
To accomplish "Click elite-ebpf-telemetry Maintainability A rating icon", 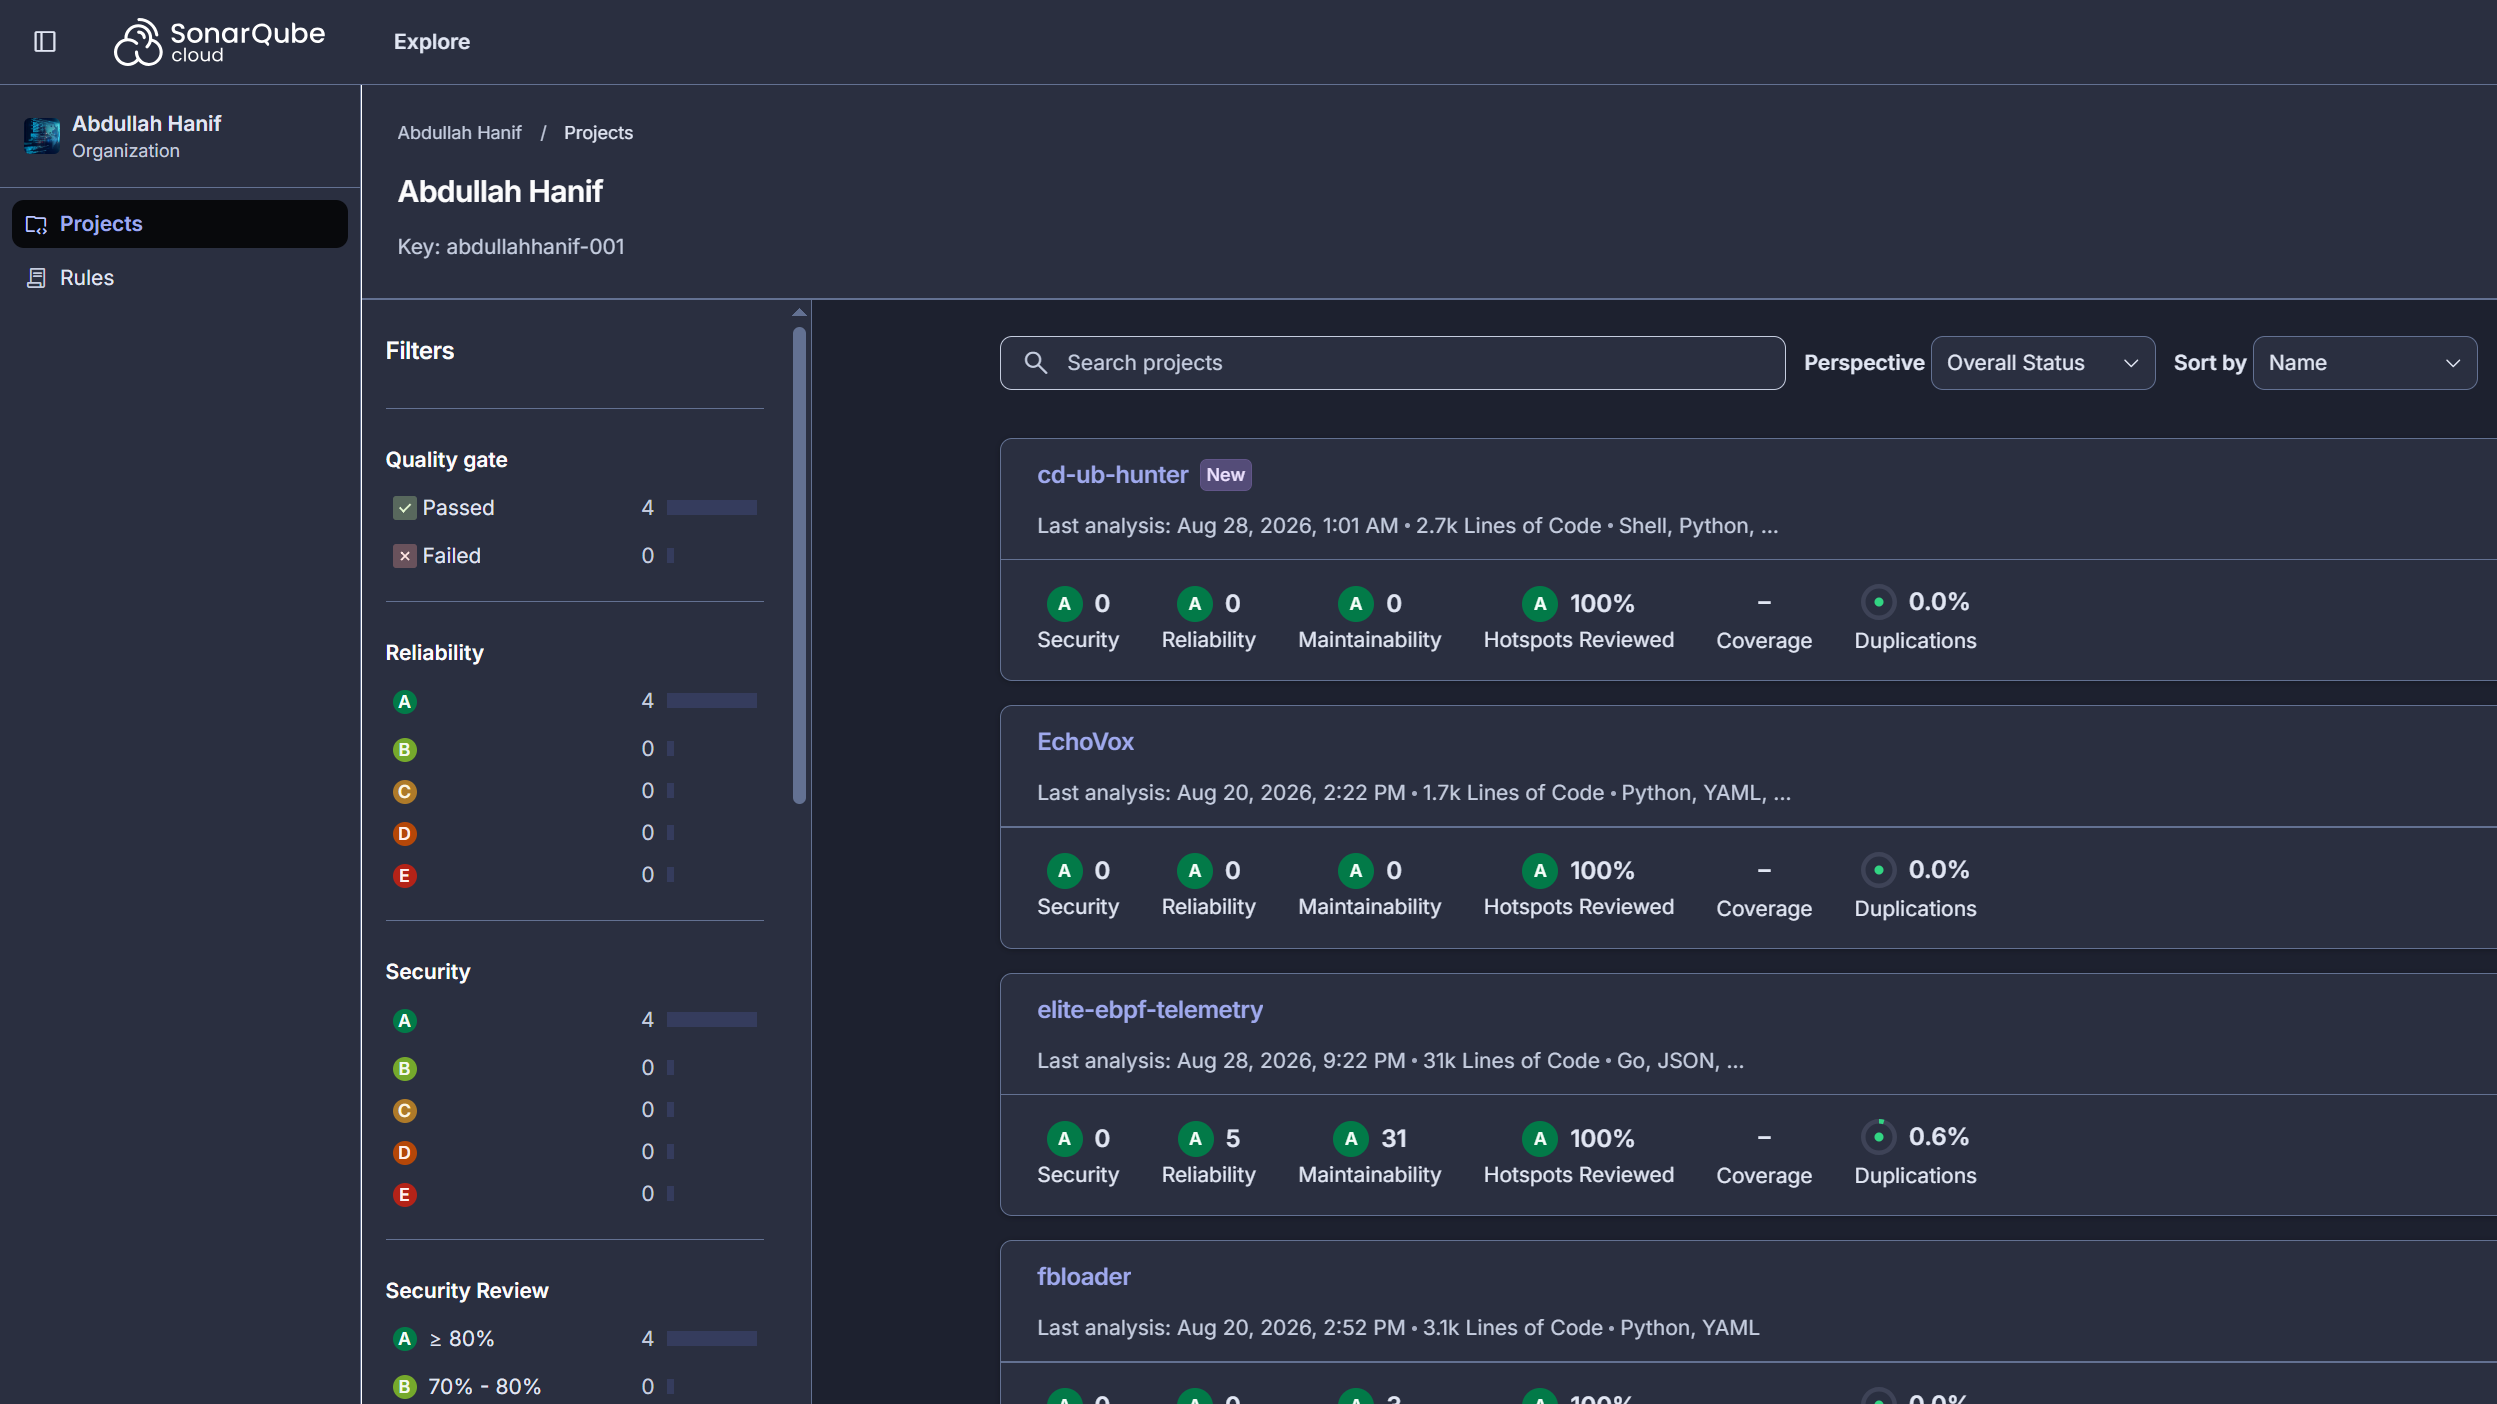I will point(1351,1139).
